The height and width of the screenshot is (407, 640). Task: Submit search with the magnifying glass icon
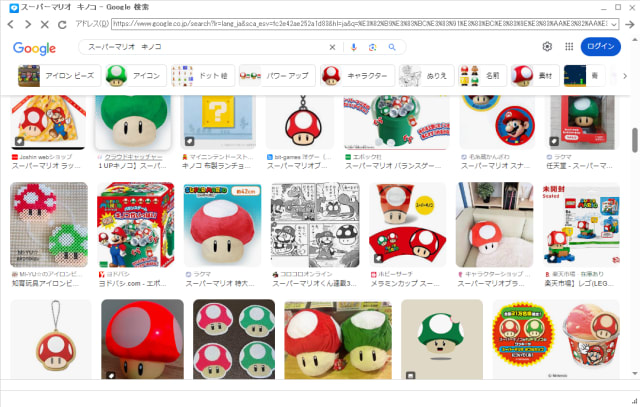coord(392,47)
